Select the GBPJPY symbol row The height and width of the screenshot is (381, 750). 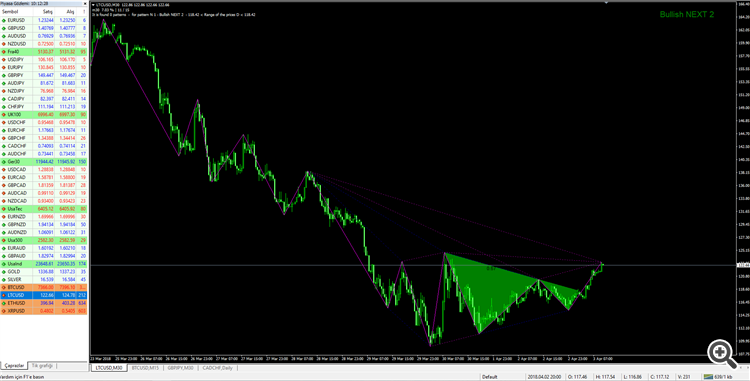click(44, 76)
